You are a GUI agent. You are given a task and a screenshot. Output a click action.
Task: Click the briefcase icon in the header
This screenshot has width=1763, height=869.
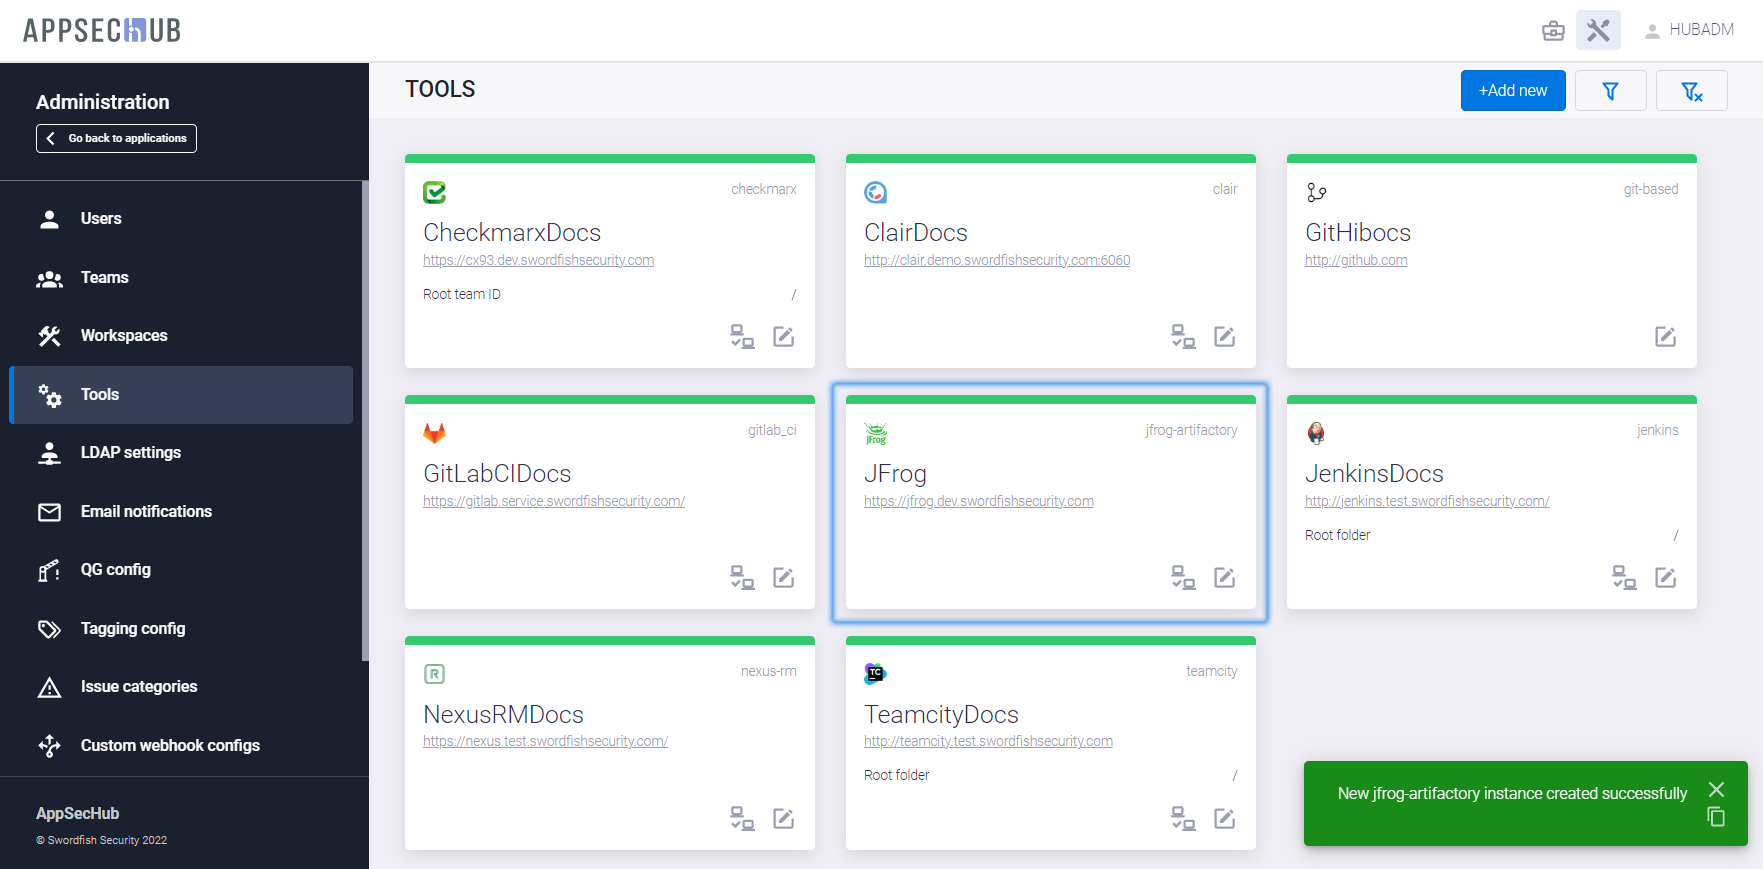tap(1553, 31)
